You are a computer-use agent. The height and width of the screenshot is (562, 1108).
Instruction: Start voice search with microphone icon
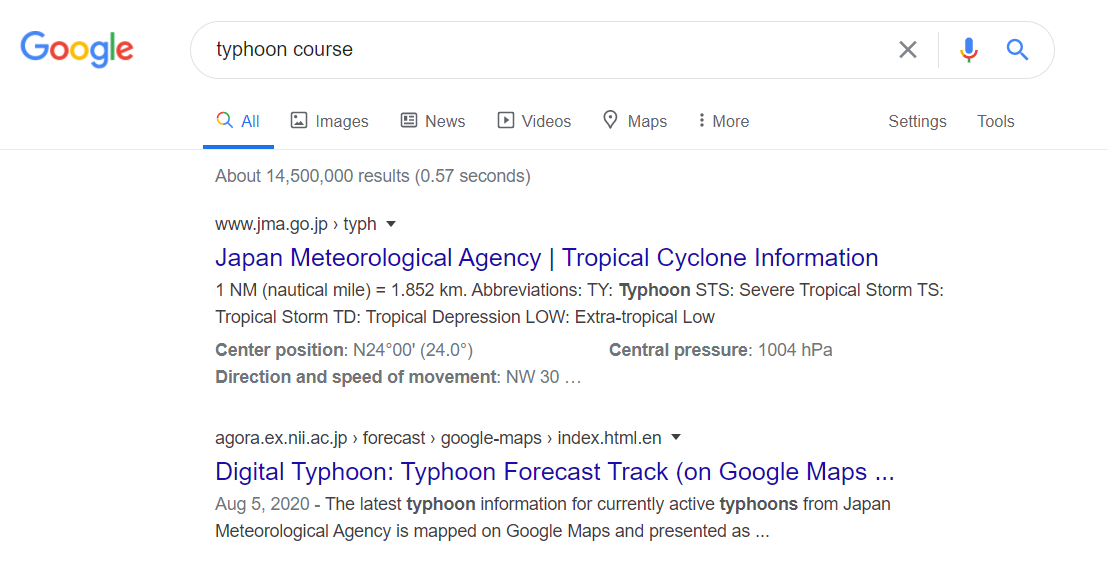(968, 50)
